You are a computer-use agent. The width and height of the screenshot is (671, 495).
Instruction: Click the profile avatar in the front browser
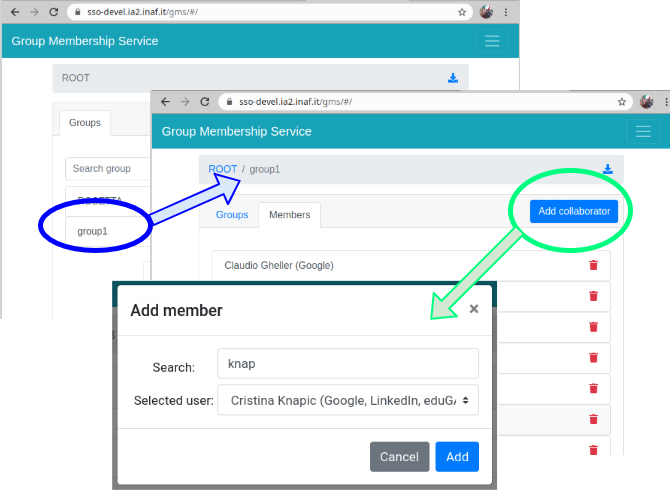coord(646,102)
